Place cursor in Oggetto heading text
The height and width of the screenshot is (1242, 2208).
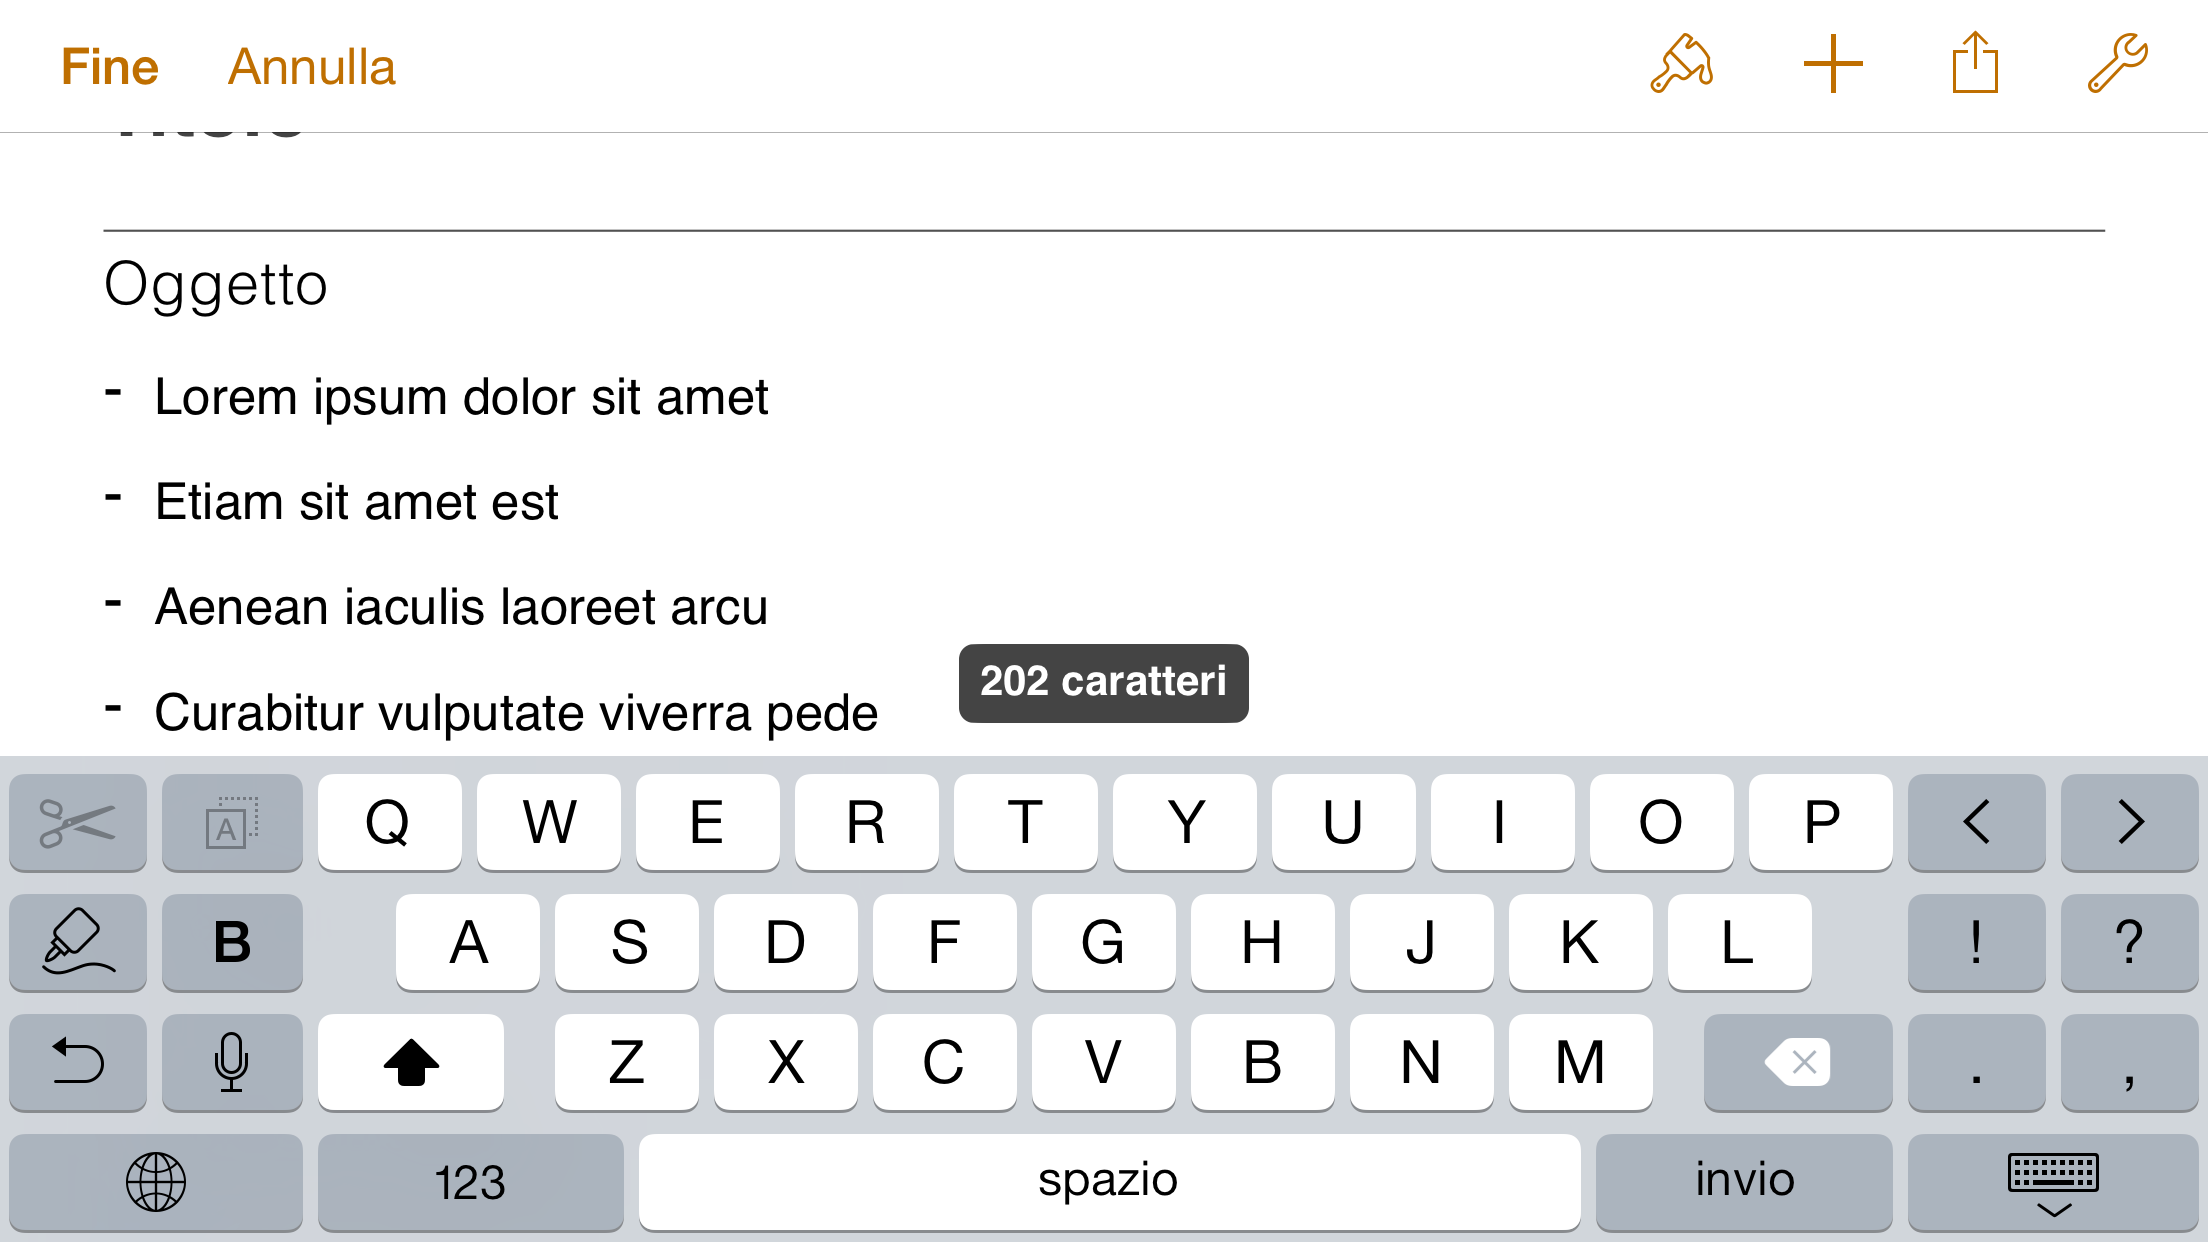point(216,285)
